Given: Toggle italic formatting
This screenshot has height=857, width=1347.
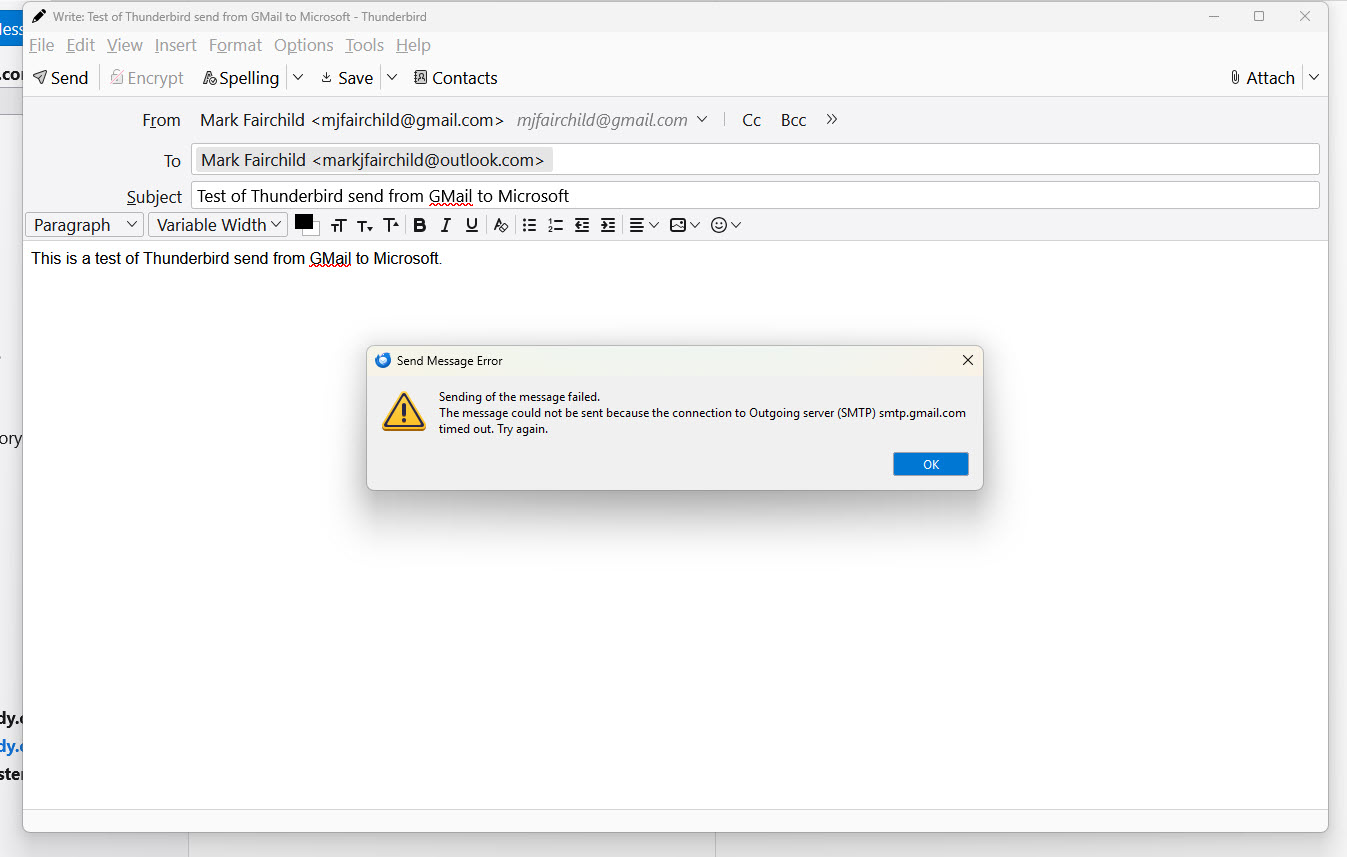Looking at the screenshot, I should [x=446, y=225].
